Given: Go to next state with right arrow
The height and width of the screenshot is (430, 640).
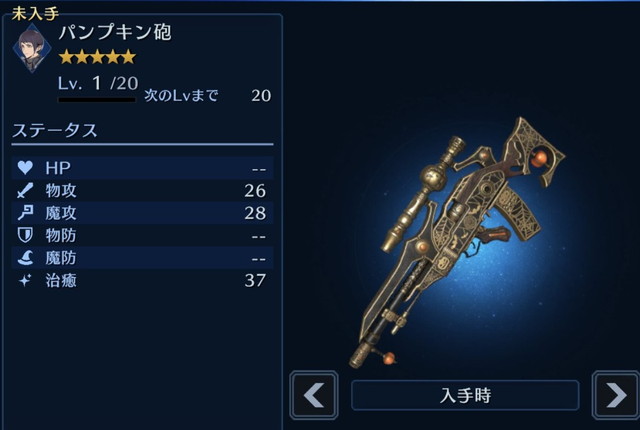Looking at the screenshot, I should [x=616, y=395].
